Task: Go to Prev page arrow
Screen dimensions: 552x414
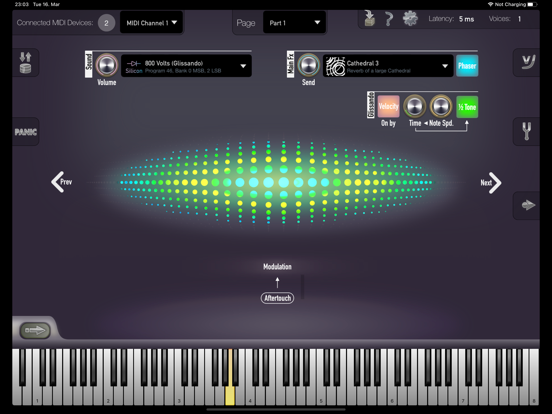Action: (62, 182)
